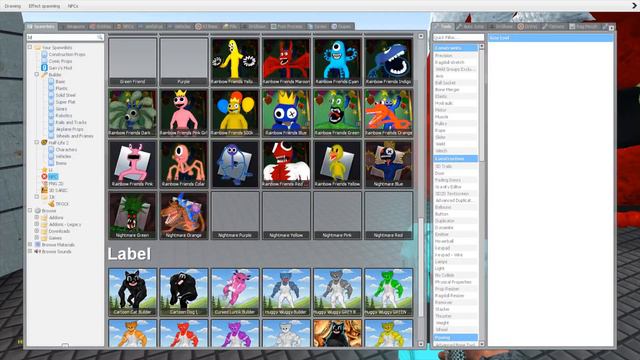Spawn the Cartoon Cat Builder NPC

tap(132, 292)
